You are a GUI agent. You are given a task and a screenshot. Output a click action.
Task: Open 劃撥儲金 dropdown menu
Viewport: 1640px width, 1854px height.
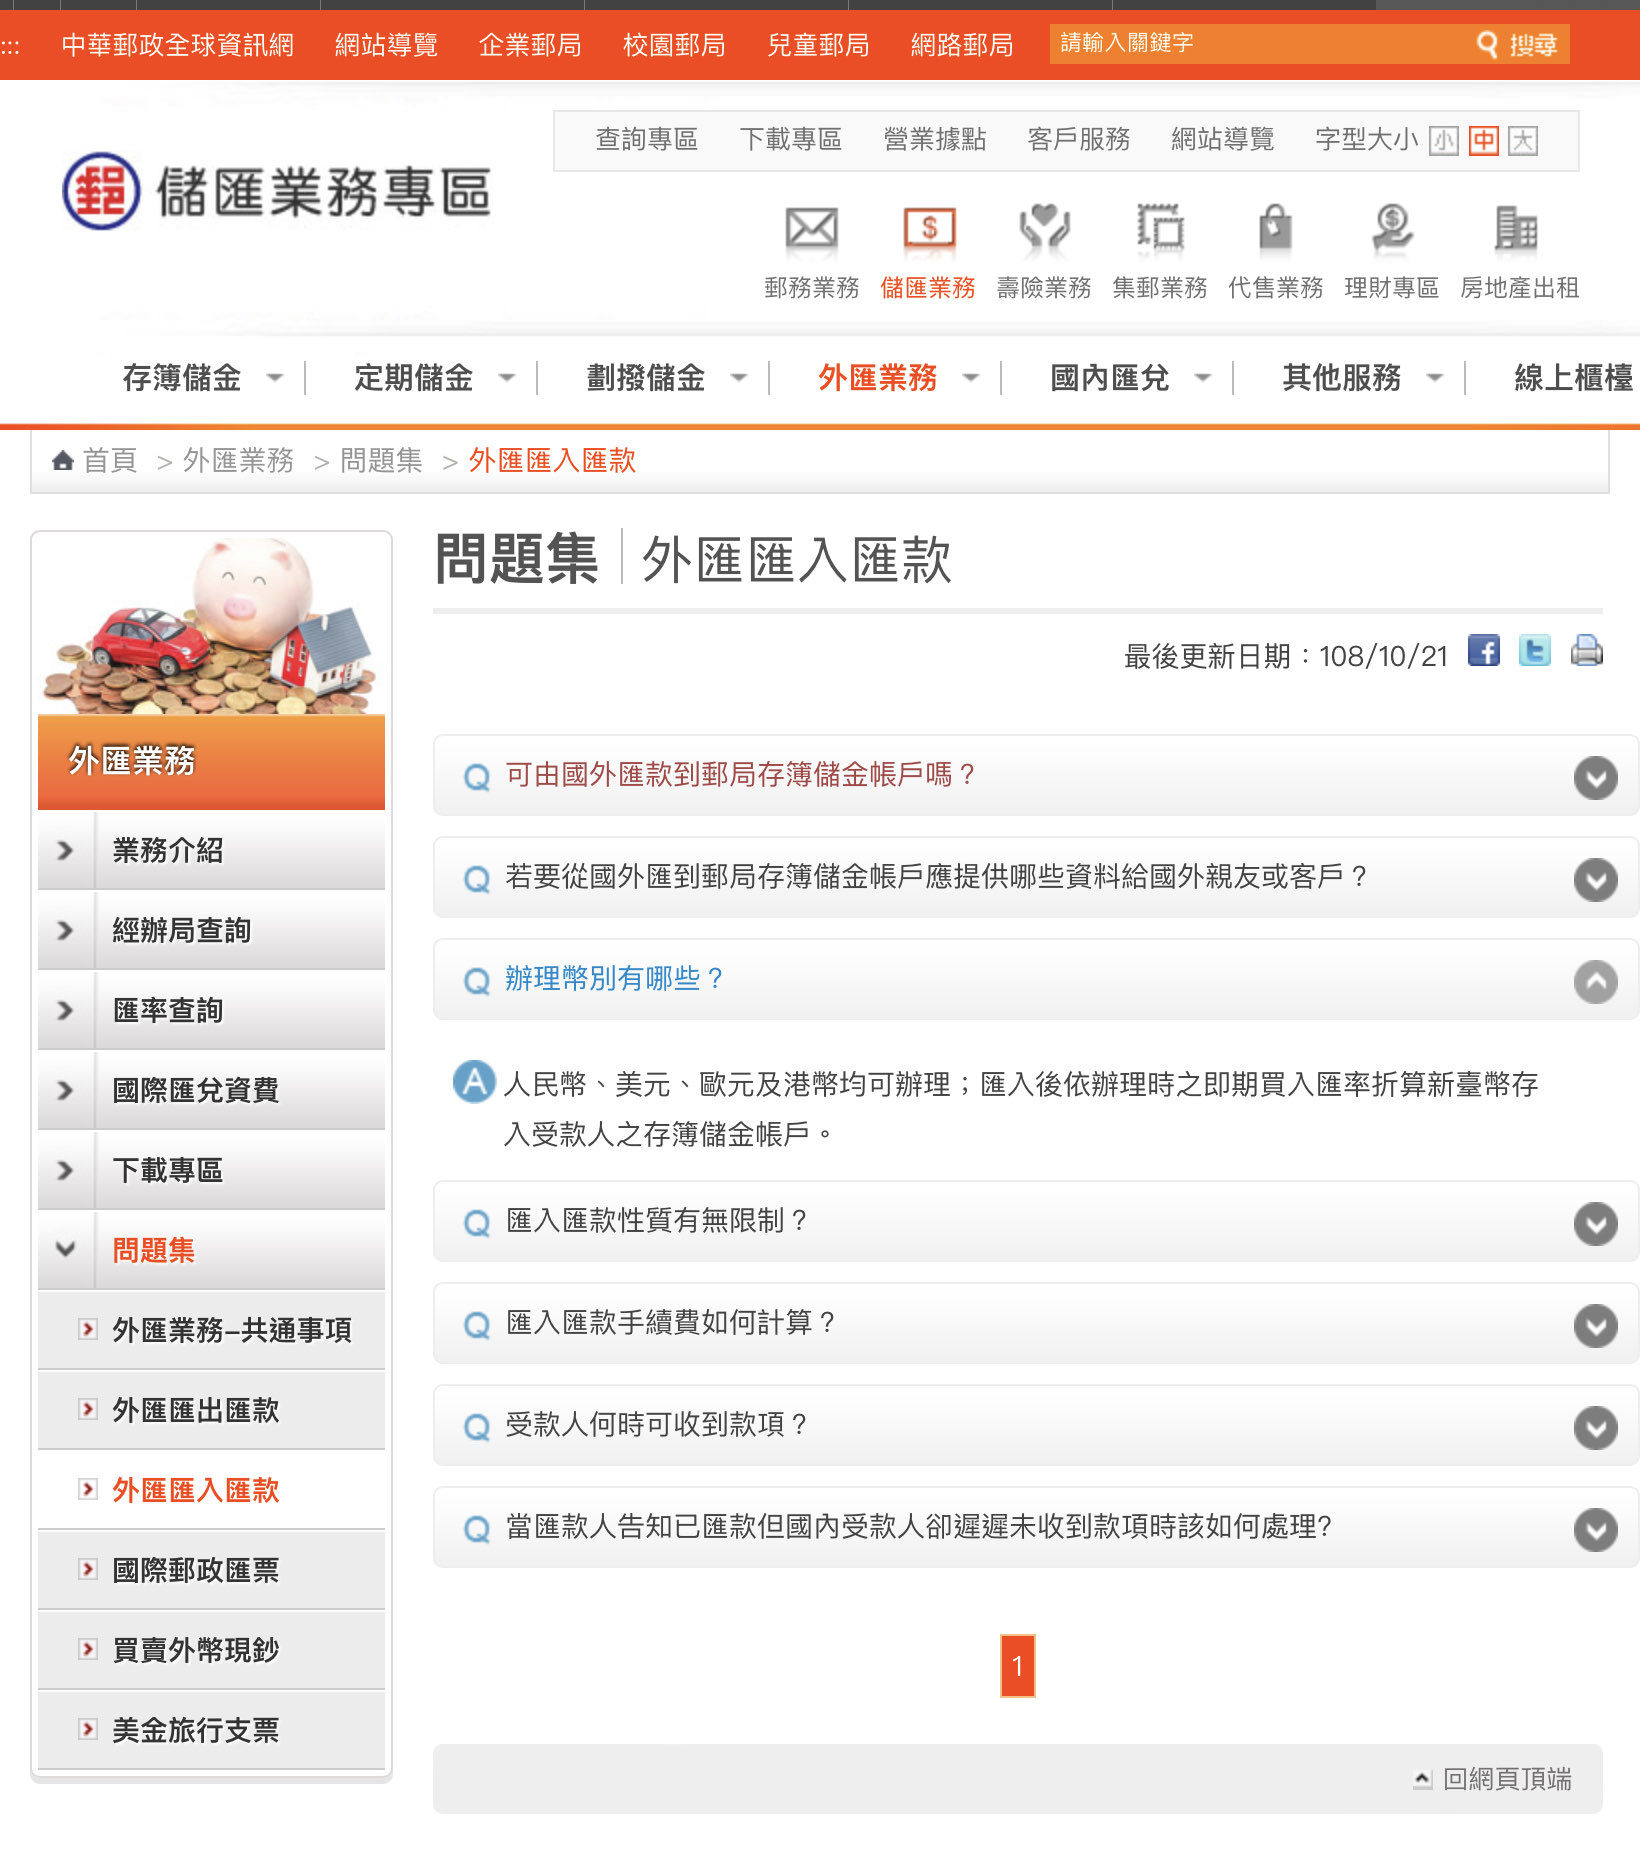click(x=666, y=378)
